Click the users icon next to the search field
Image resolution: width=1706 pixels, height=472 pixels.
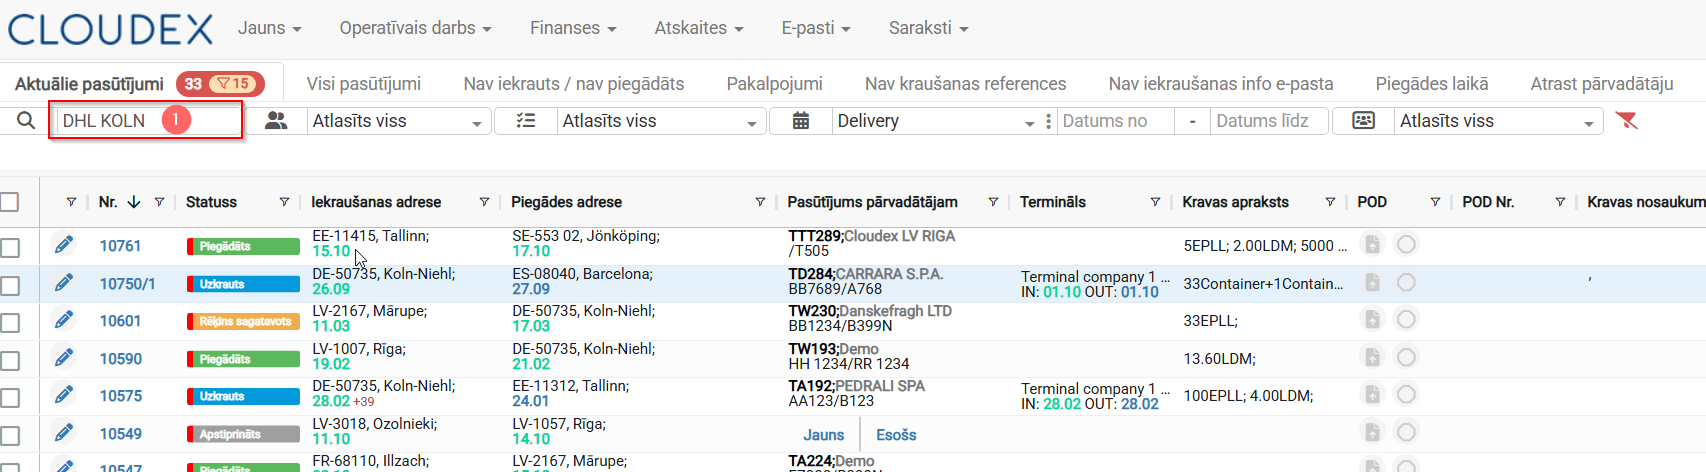coord(276,121)
